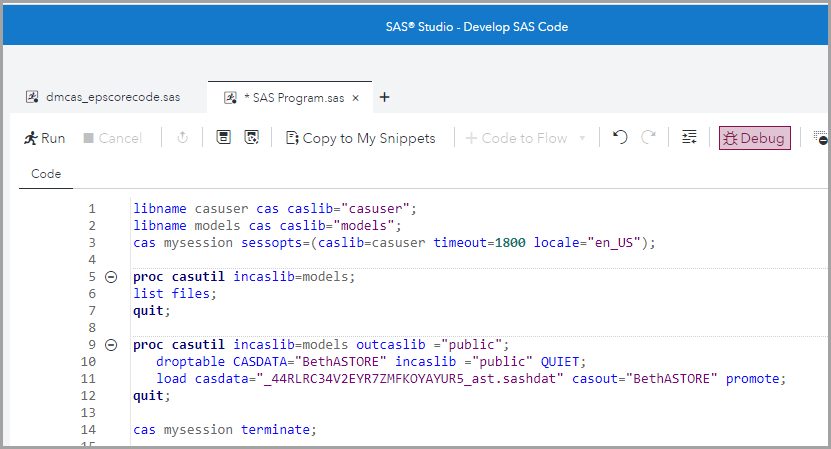This screenshot has height=449, width=831.
Task: Open Code to Flow dropdown arrow
Action: (x=582, y=138)
